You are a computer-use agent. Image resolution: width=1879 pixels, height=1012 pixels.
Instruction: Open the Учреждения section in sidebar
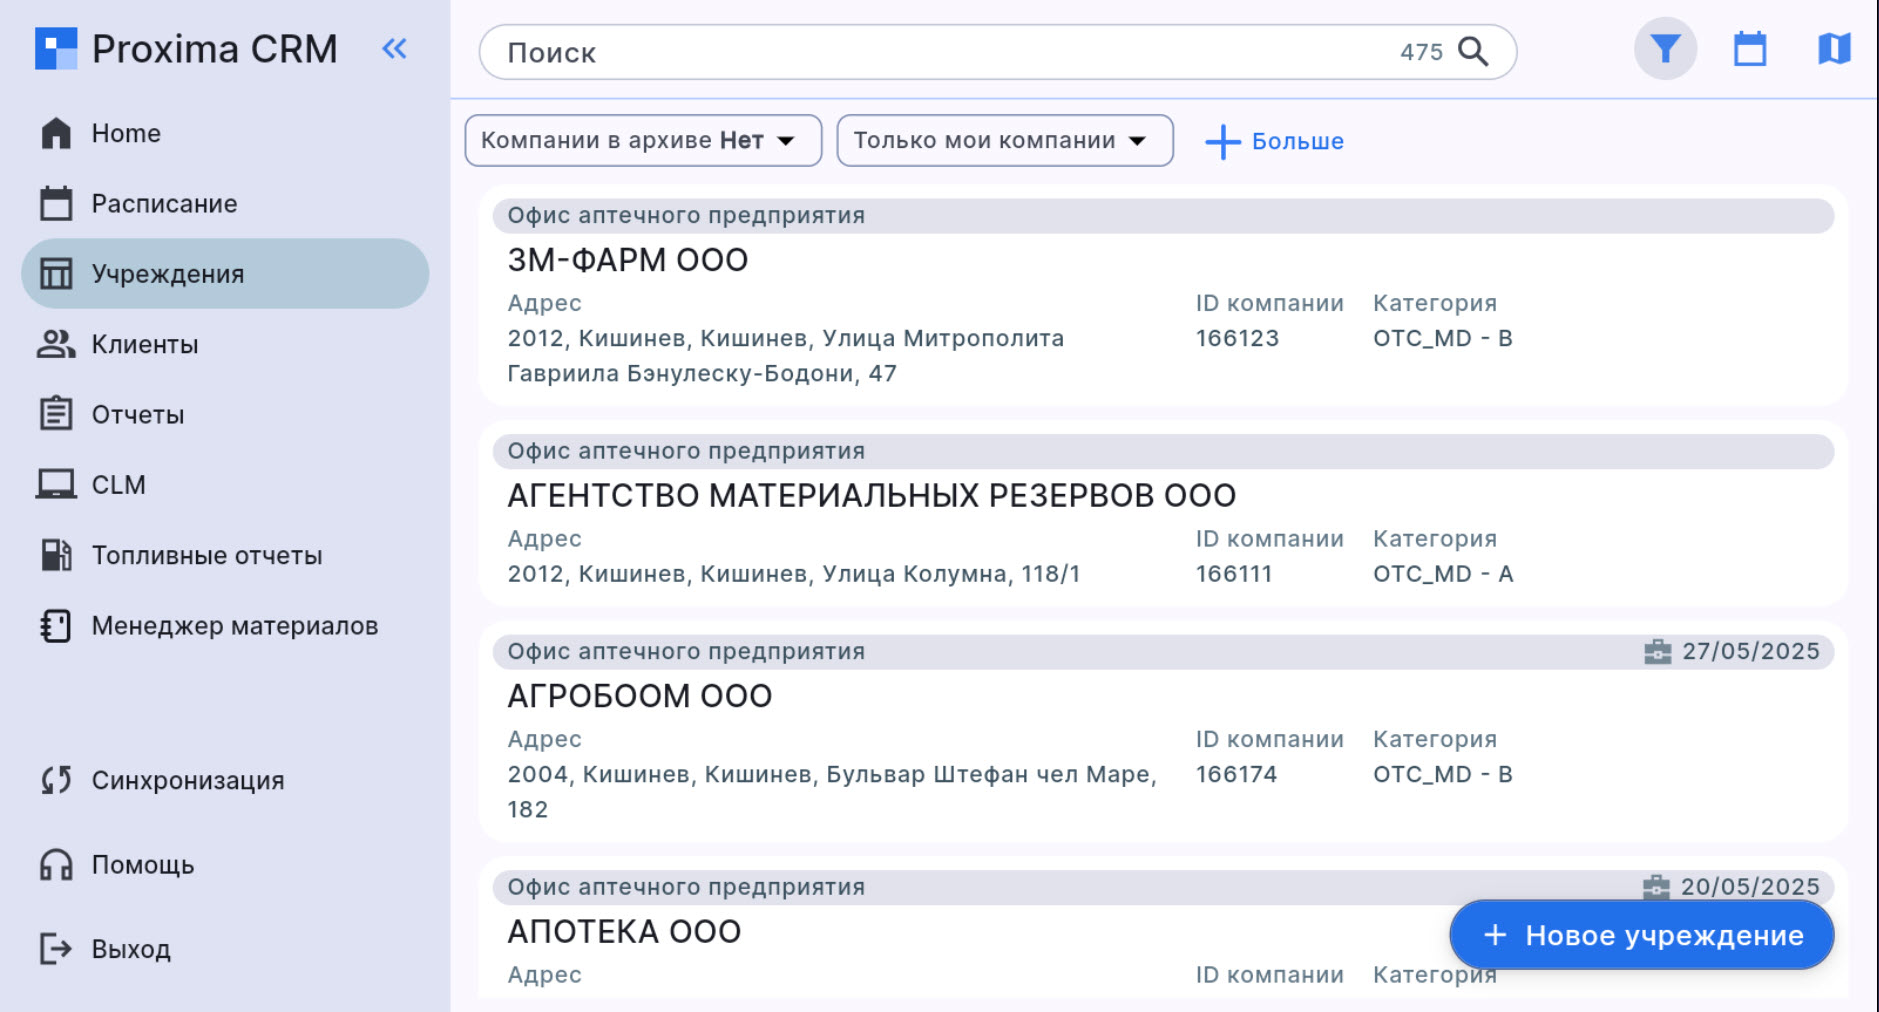pos(168,273)
